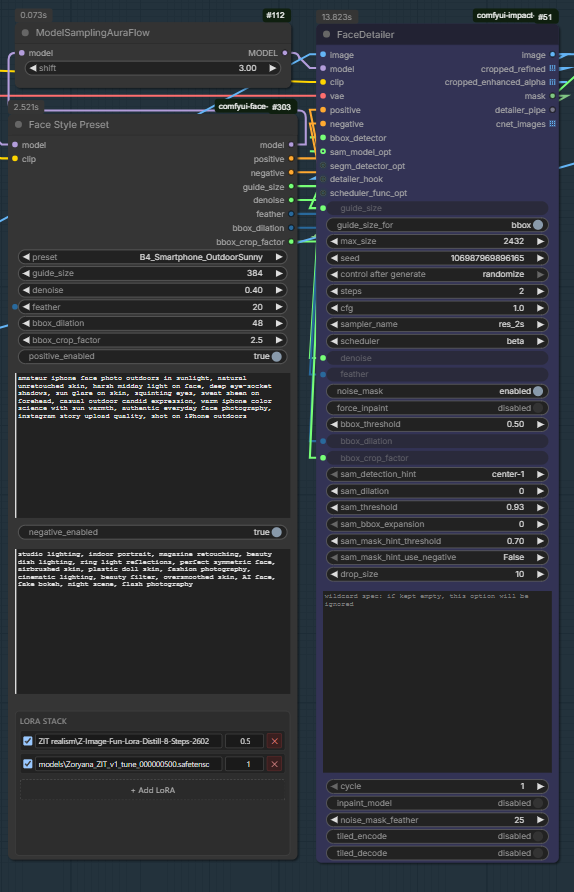
Task: Click the comfyui-face #303 node badge
Action: [x=255, y=106]
